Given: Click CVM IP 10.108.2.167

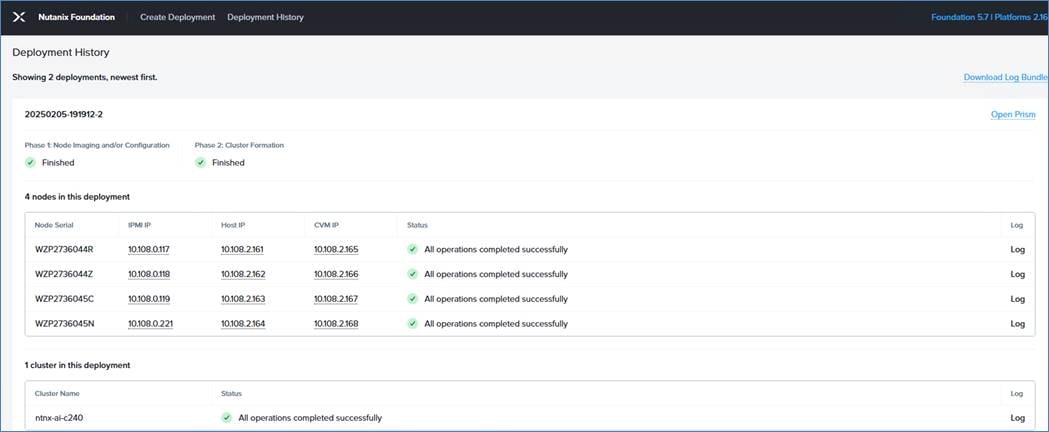Looking at the screenshot, I should point(336,300).
